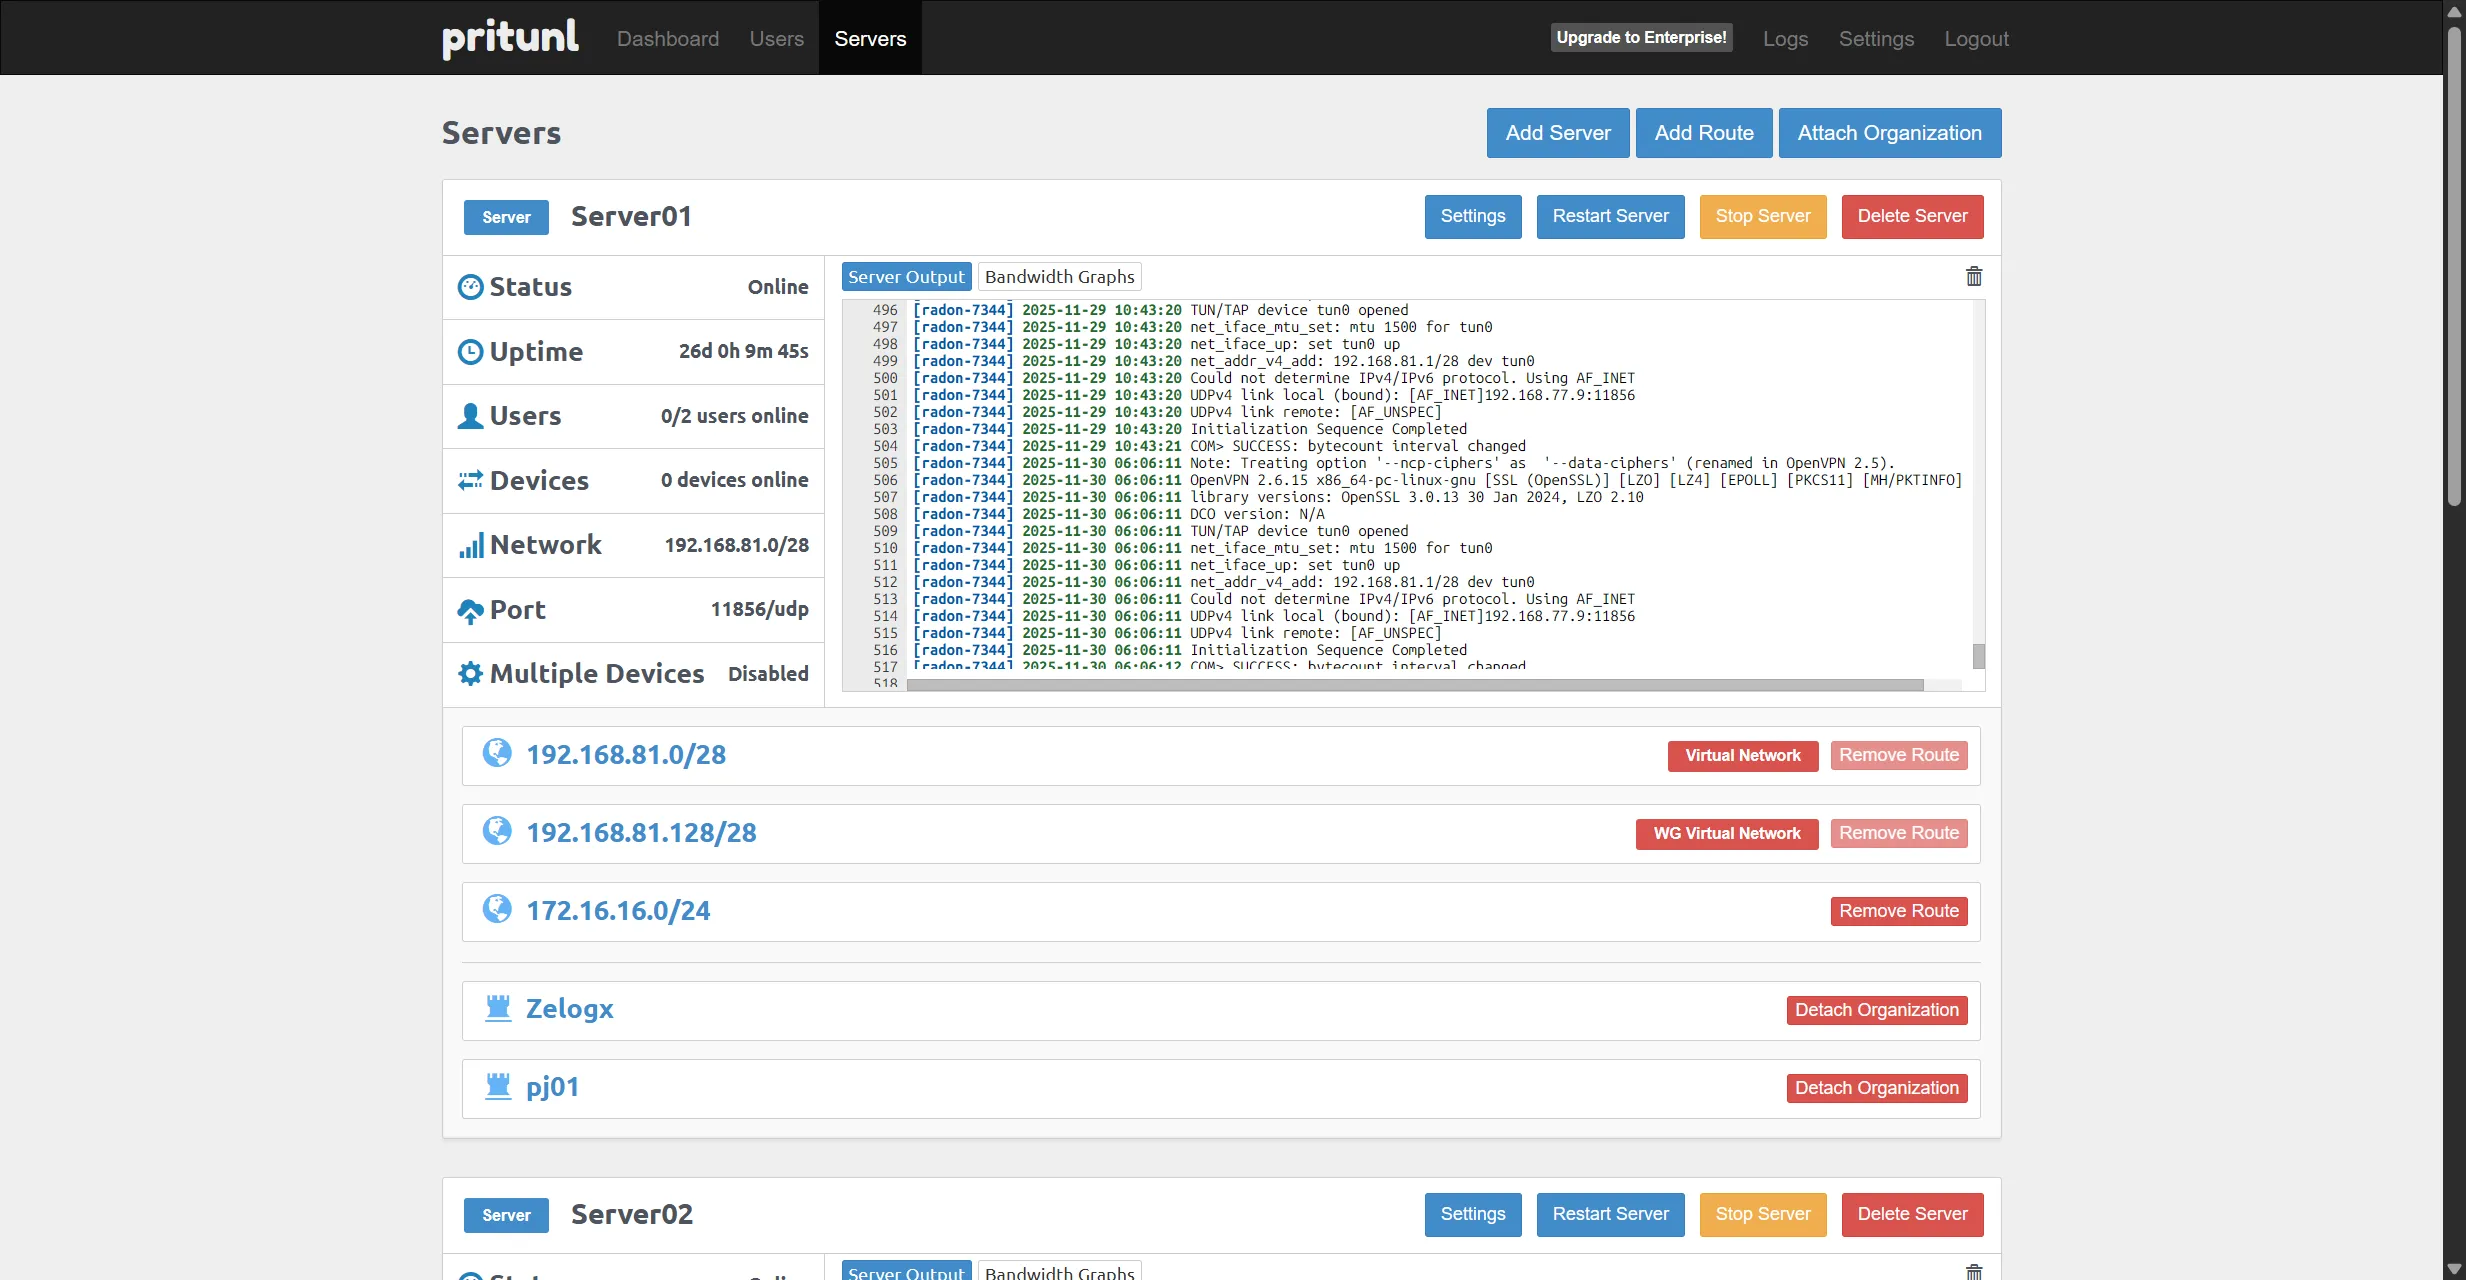Screen dimensions: 2466x1280
Task: Remove the 172.16.16.0/24 route
Action: 1897,911
